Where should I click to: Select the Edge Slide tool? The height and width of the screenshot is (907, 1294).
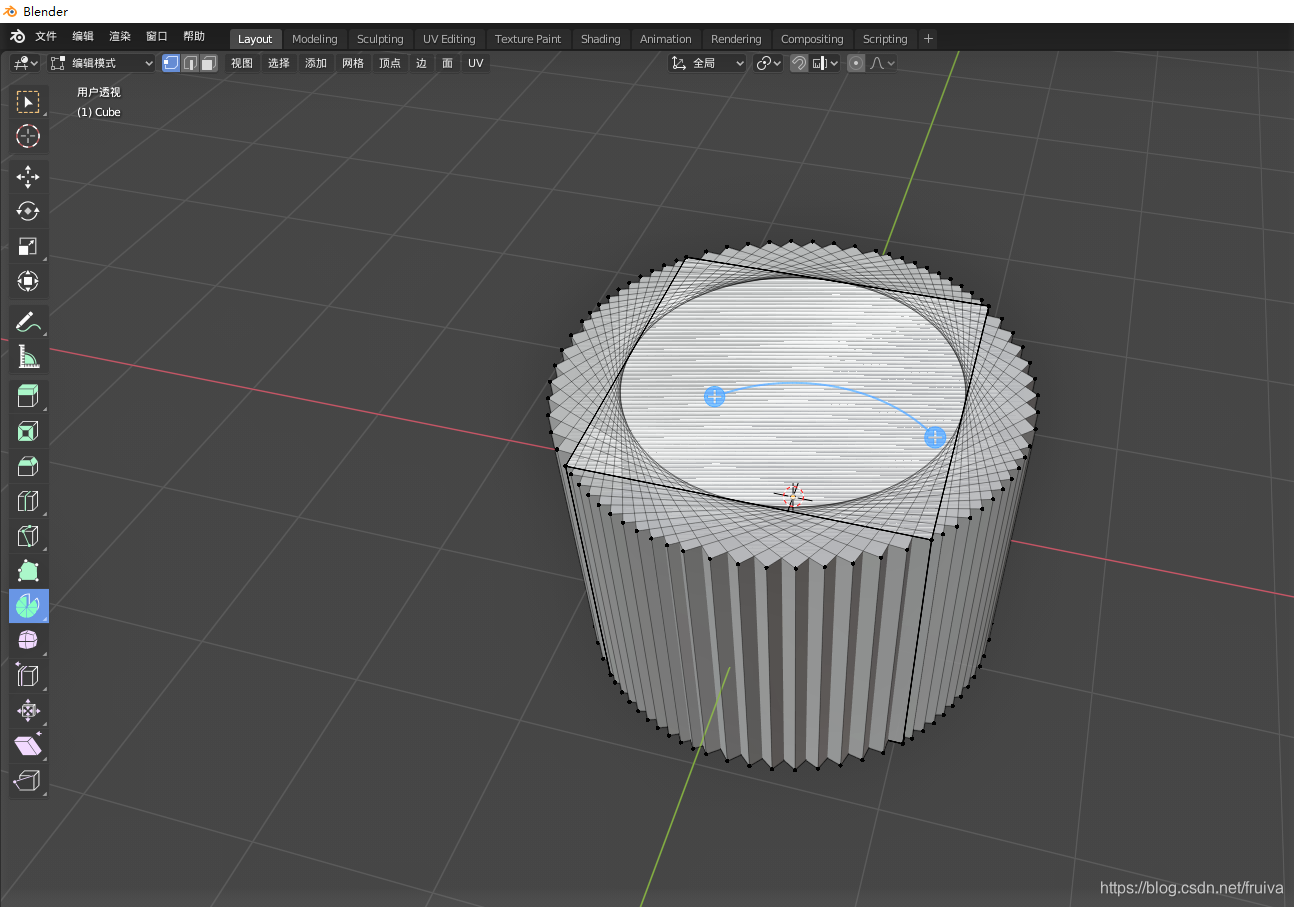[28, 676]
